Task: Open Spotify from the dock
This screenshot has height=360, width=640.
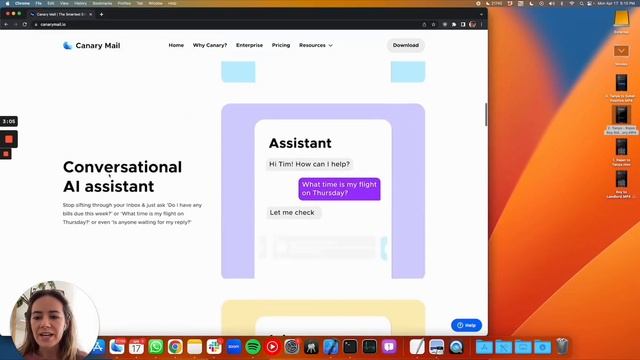Action: click(253, 347)
